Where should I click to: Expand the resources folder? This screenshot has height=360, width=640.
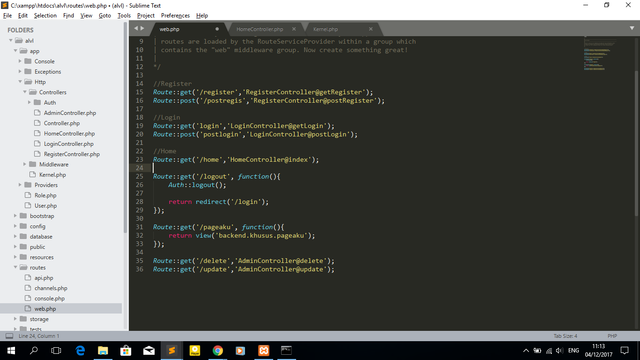coord(16,257)
